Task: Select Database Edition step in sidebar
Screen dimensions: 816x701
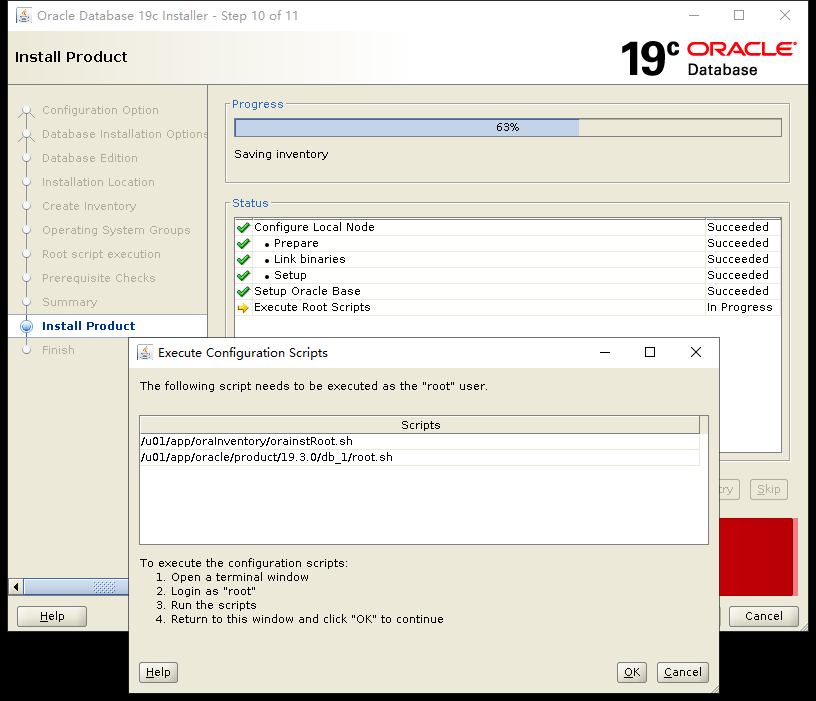Action: [90, 158]
